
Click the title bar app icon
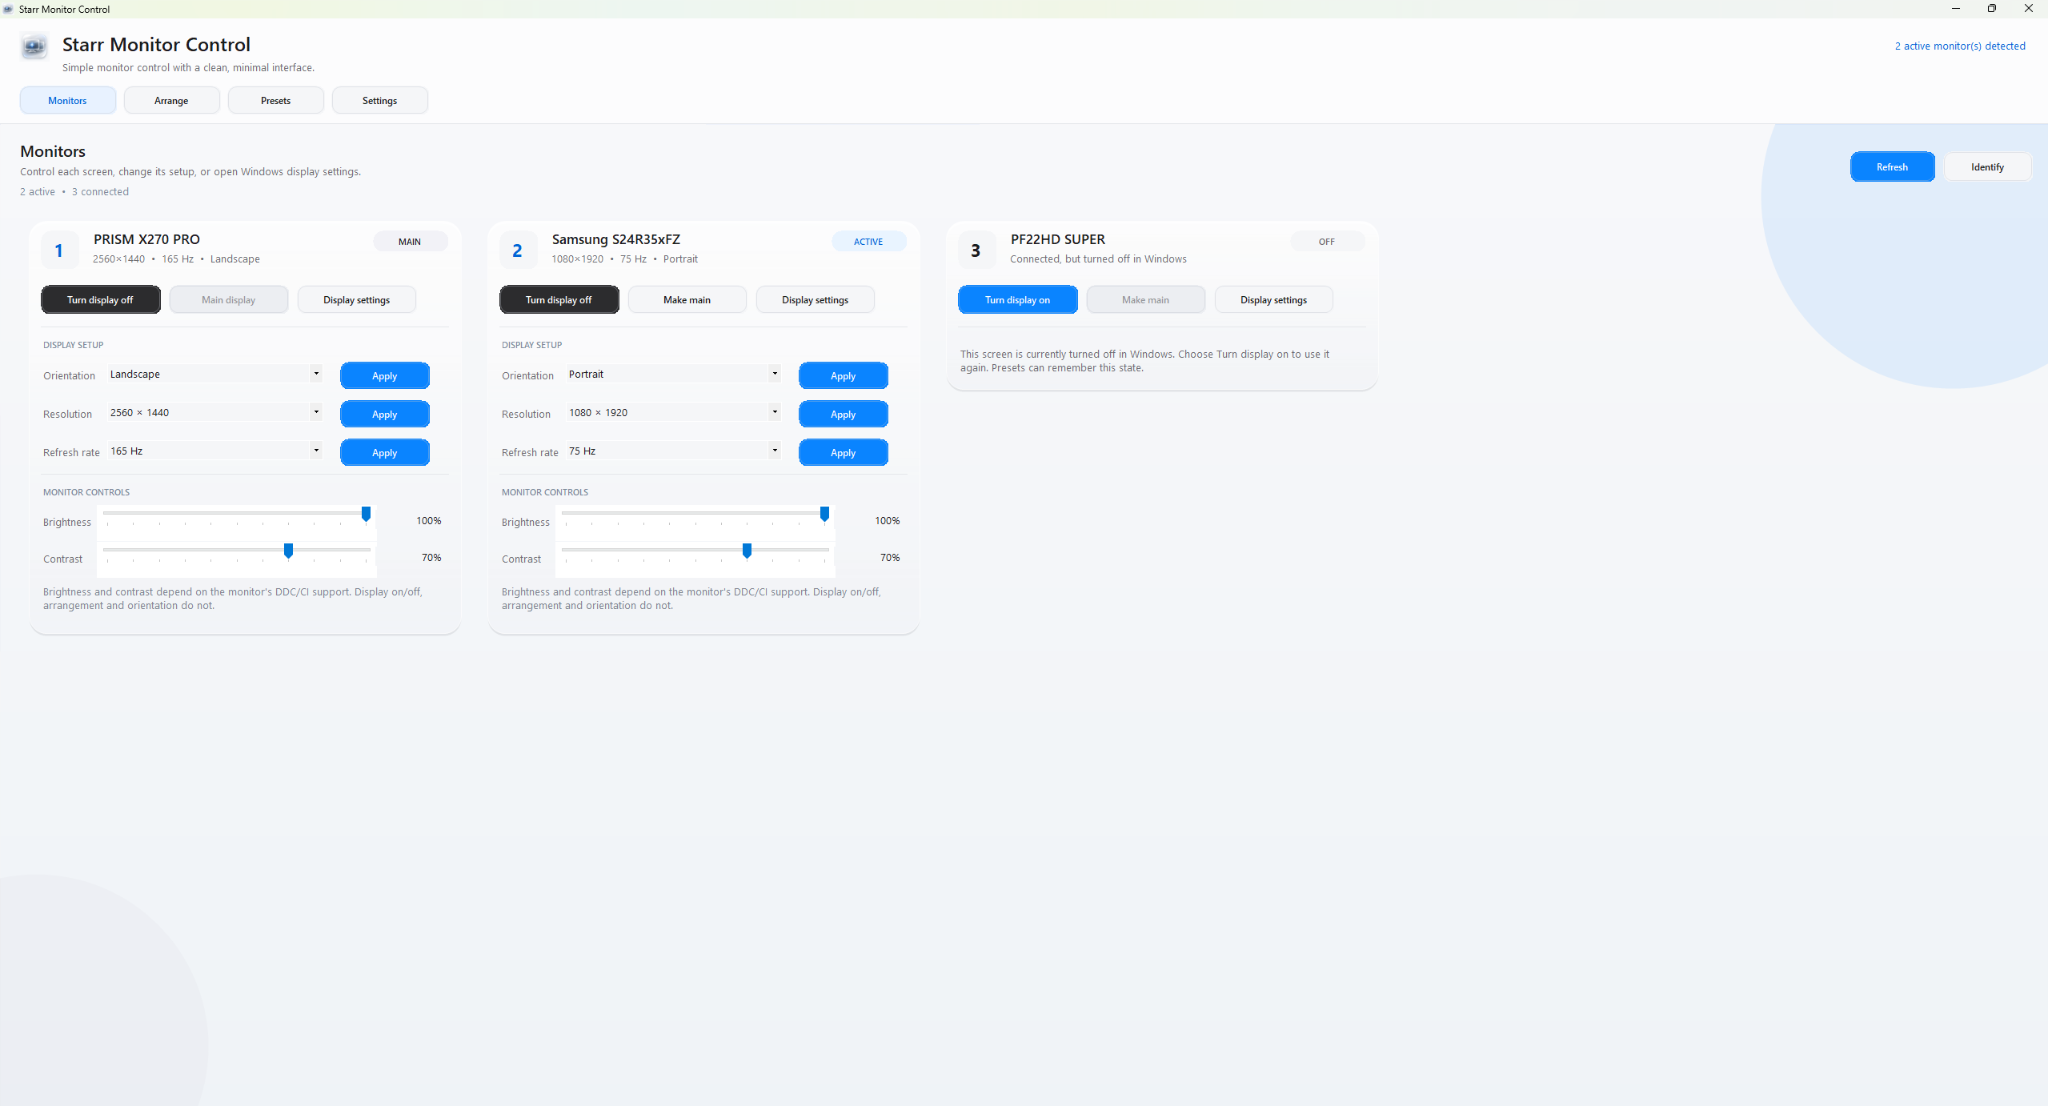8,9
